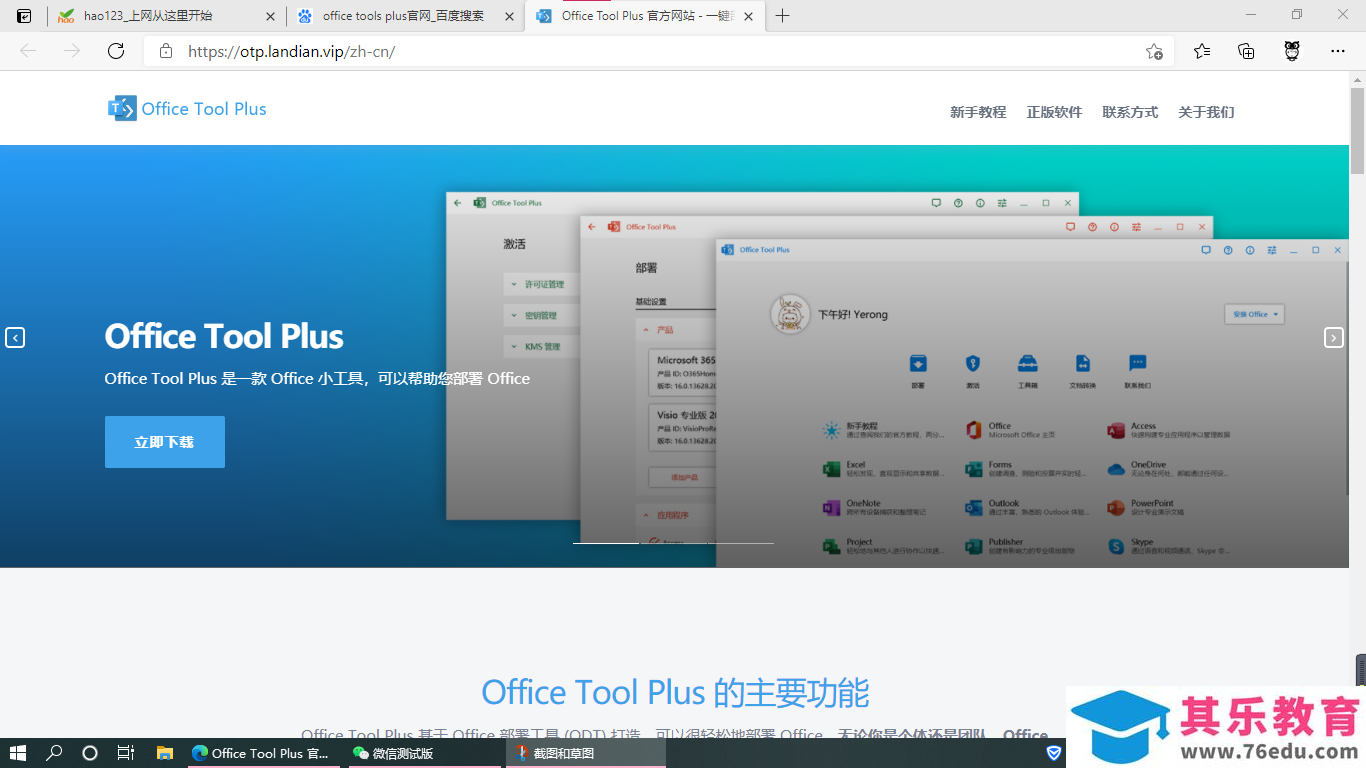Close the Baidu search tab
The width and height of the screenshot is (1366, 768).
tap(509, 16)
